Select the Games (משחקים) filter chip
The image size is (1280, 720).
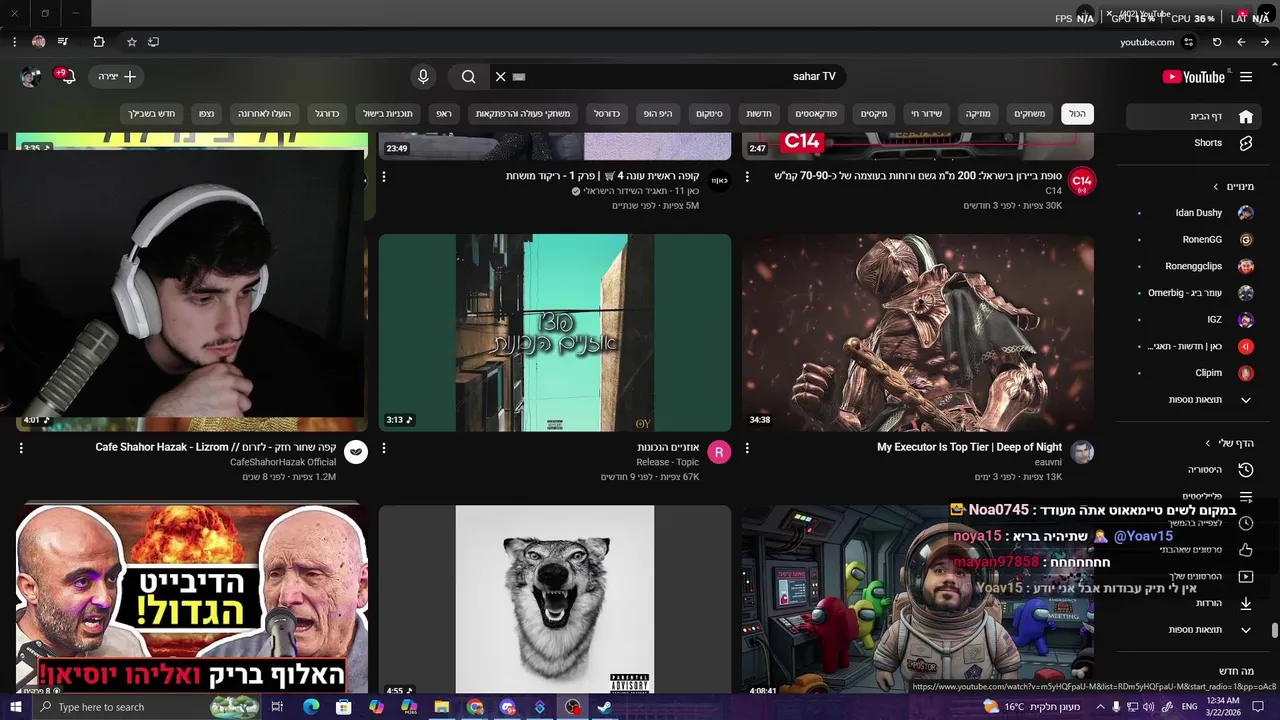(1029, 113)
